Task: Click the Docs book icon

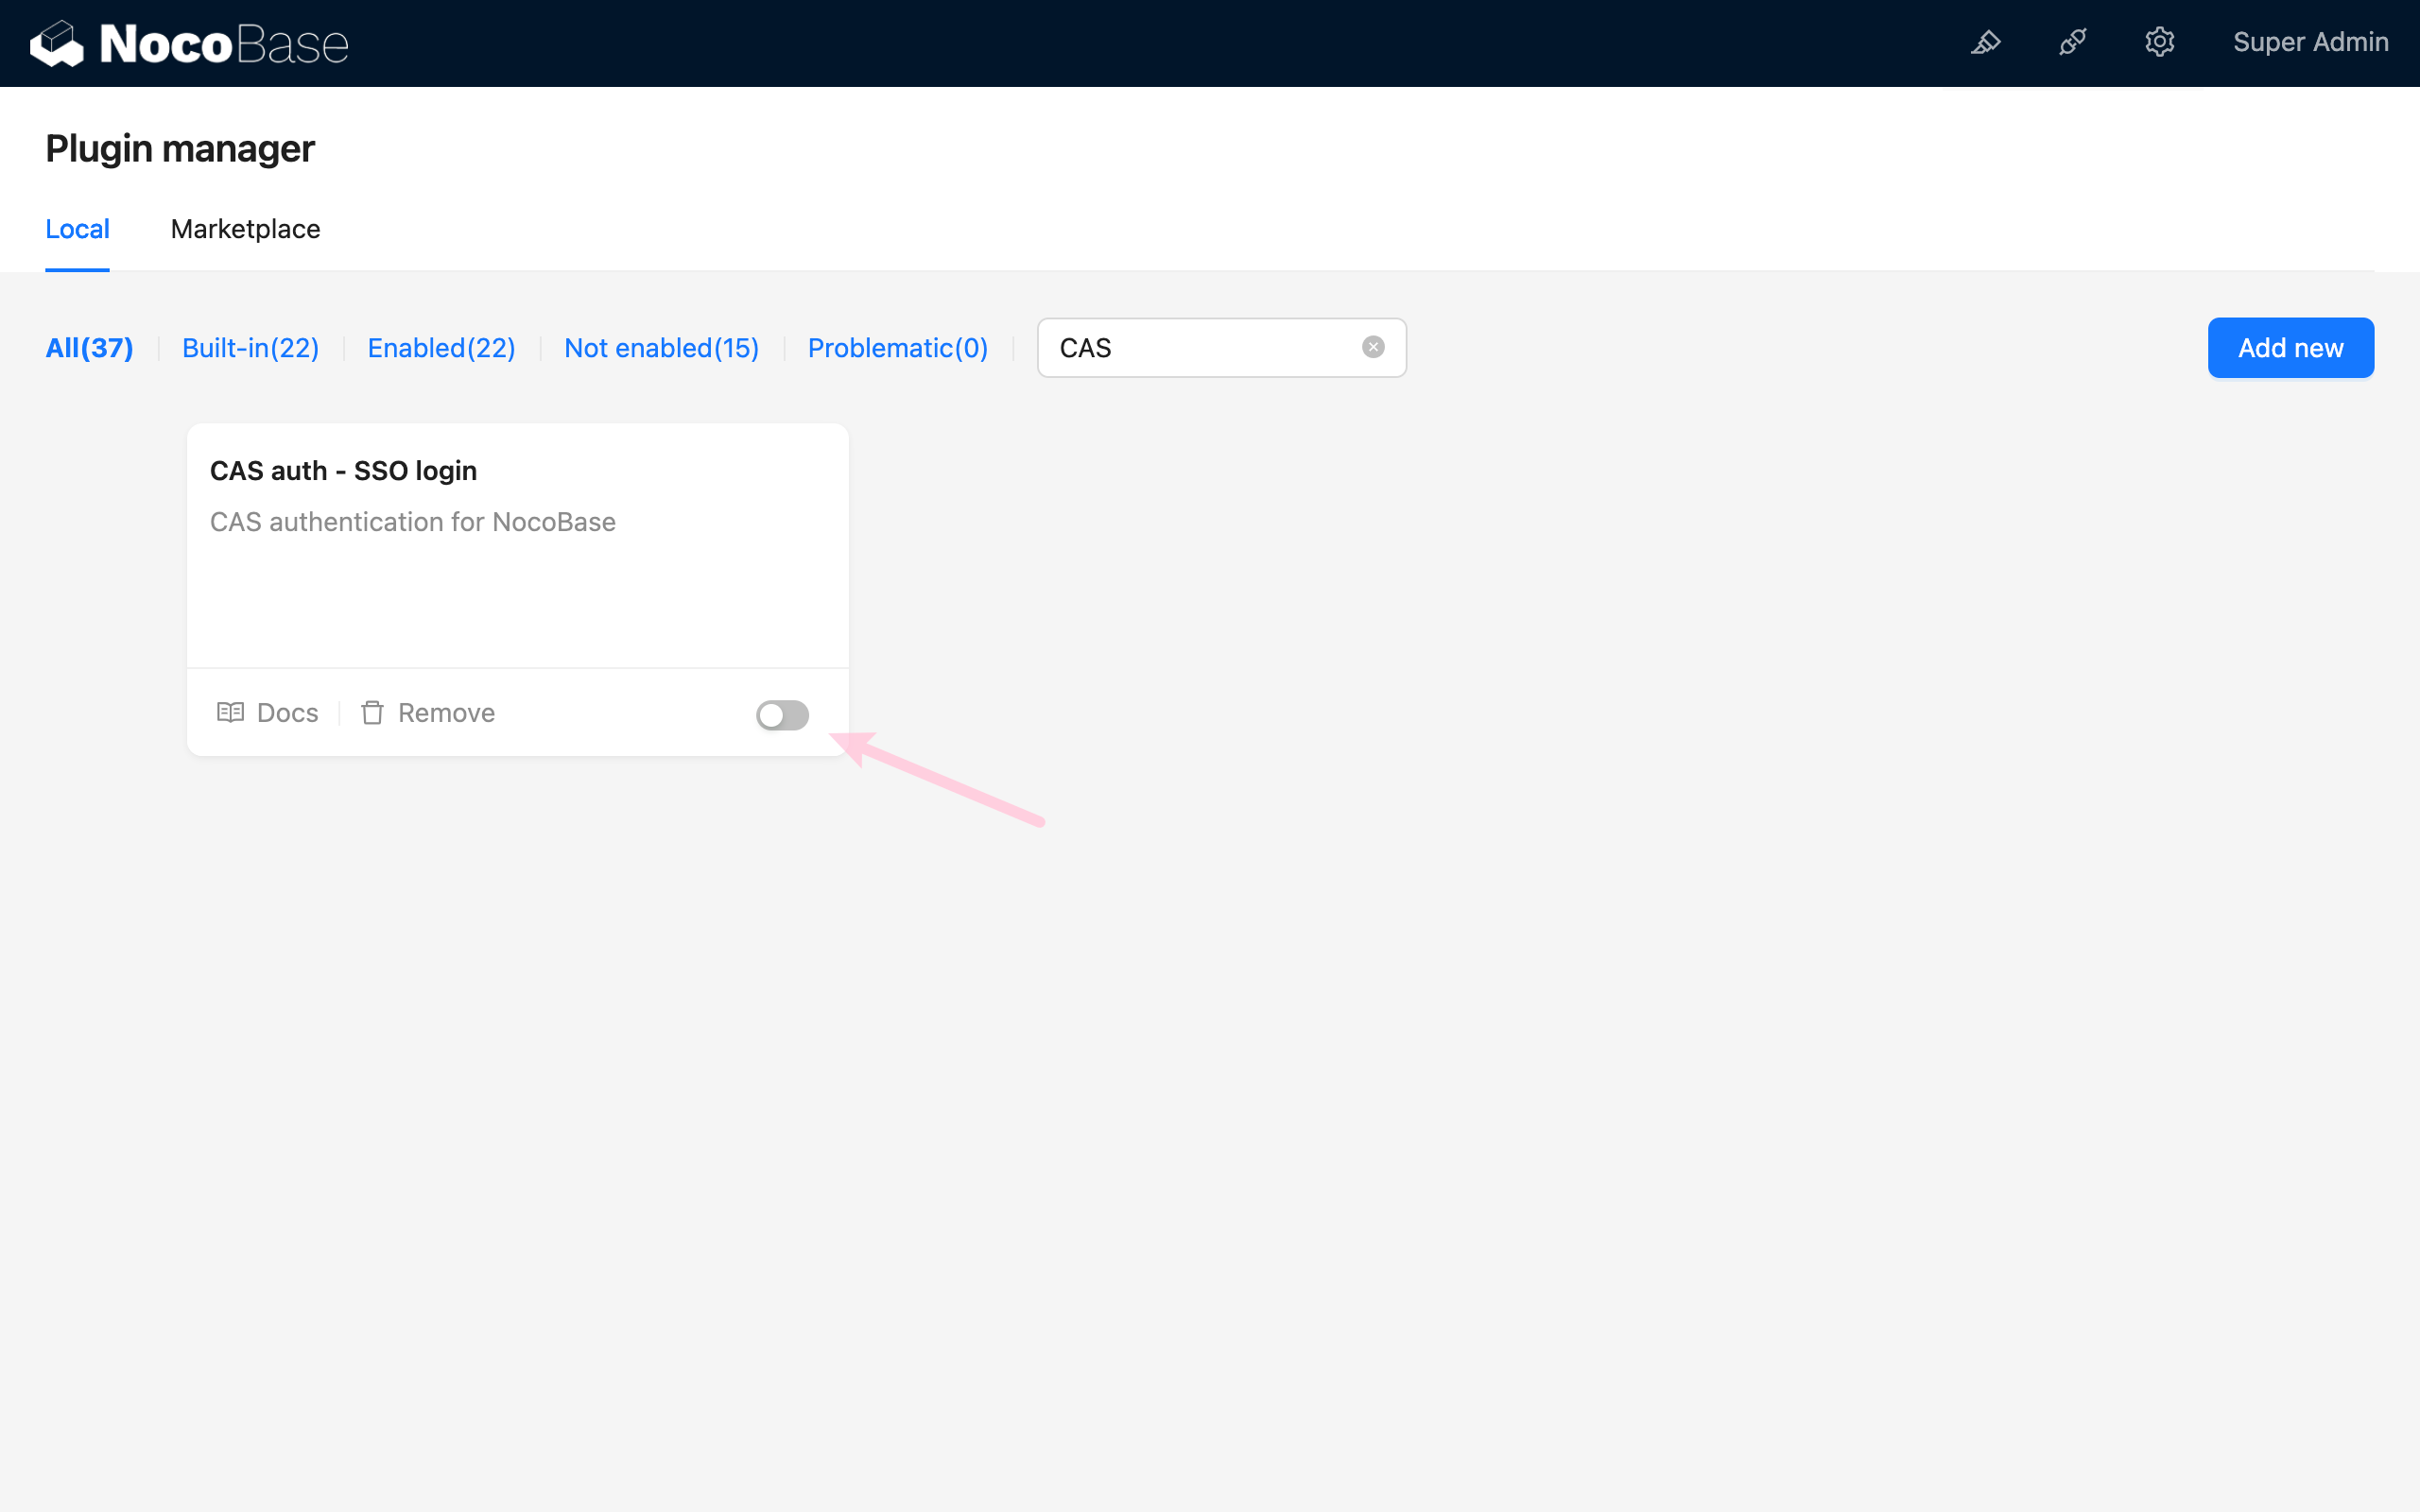Action: tap(231, 712)
